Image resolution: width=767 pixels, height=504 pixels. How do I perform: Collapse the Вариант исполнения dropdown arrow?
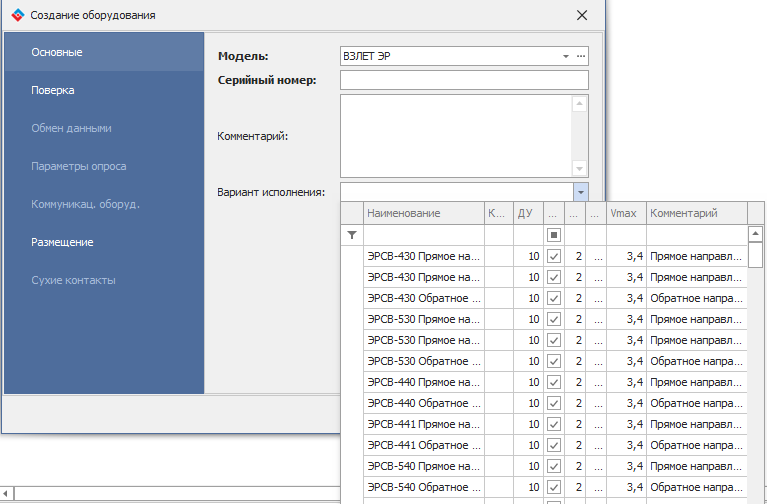tap(581, 192)
